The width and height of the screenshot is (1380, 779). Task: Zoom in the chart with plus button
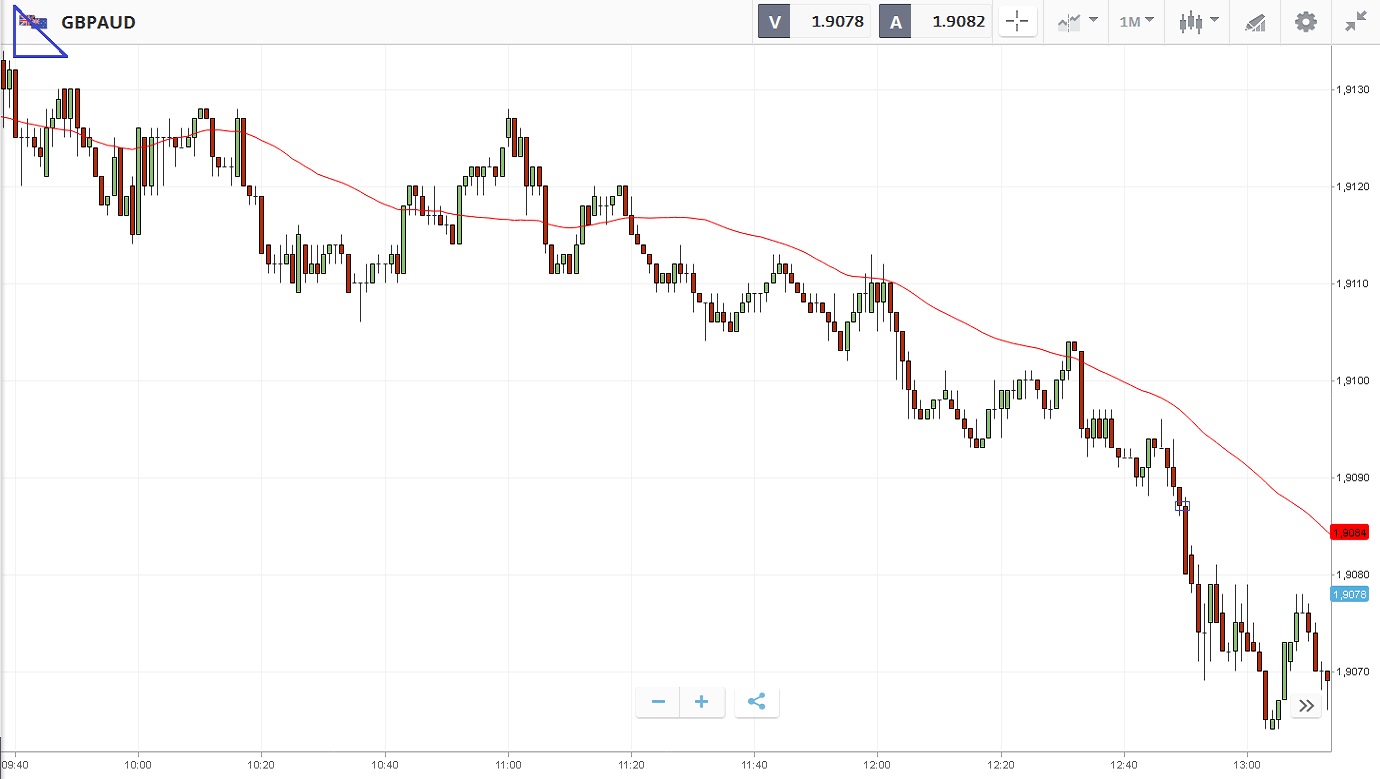coord(702,702)
